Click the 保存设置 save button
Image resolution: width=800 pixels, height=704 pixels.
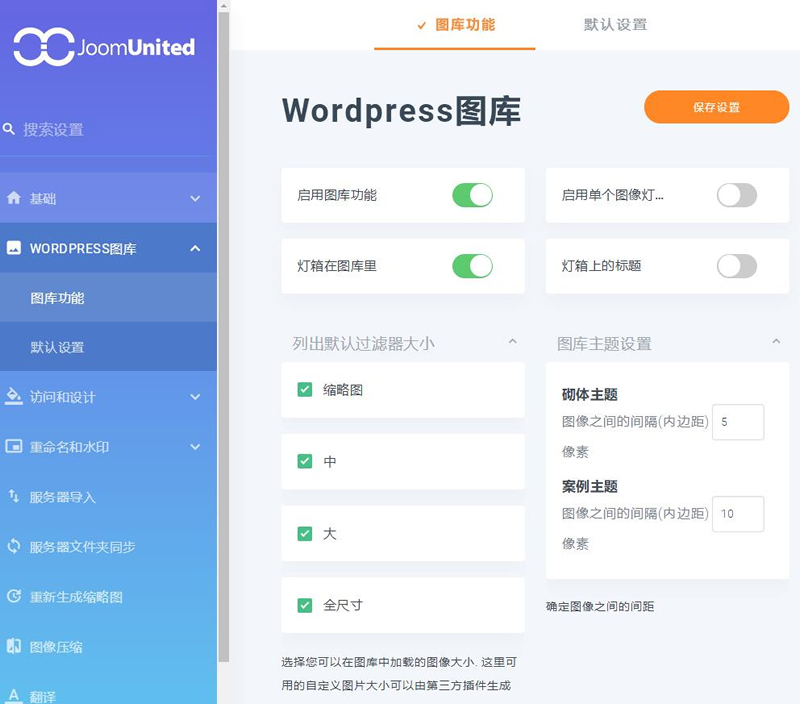(x=716, y=107)
